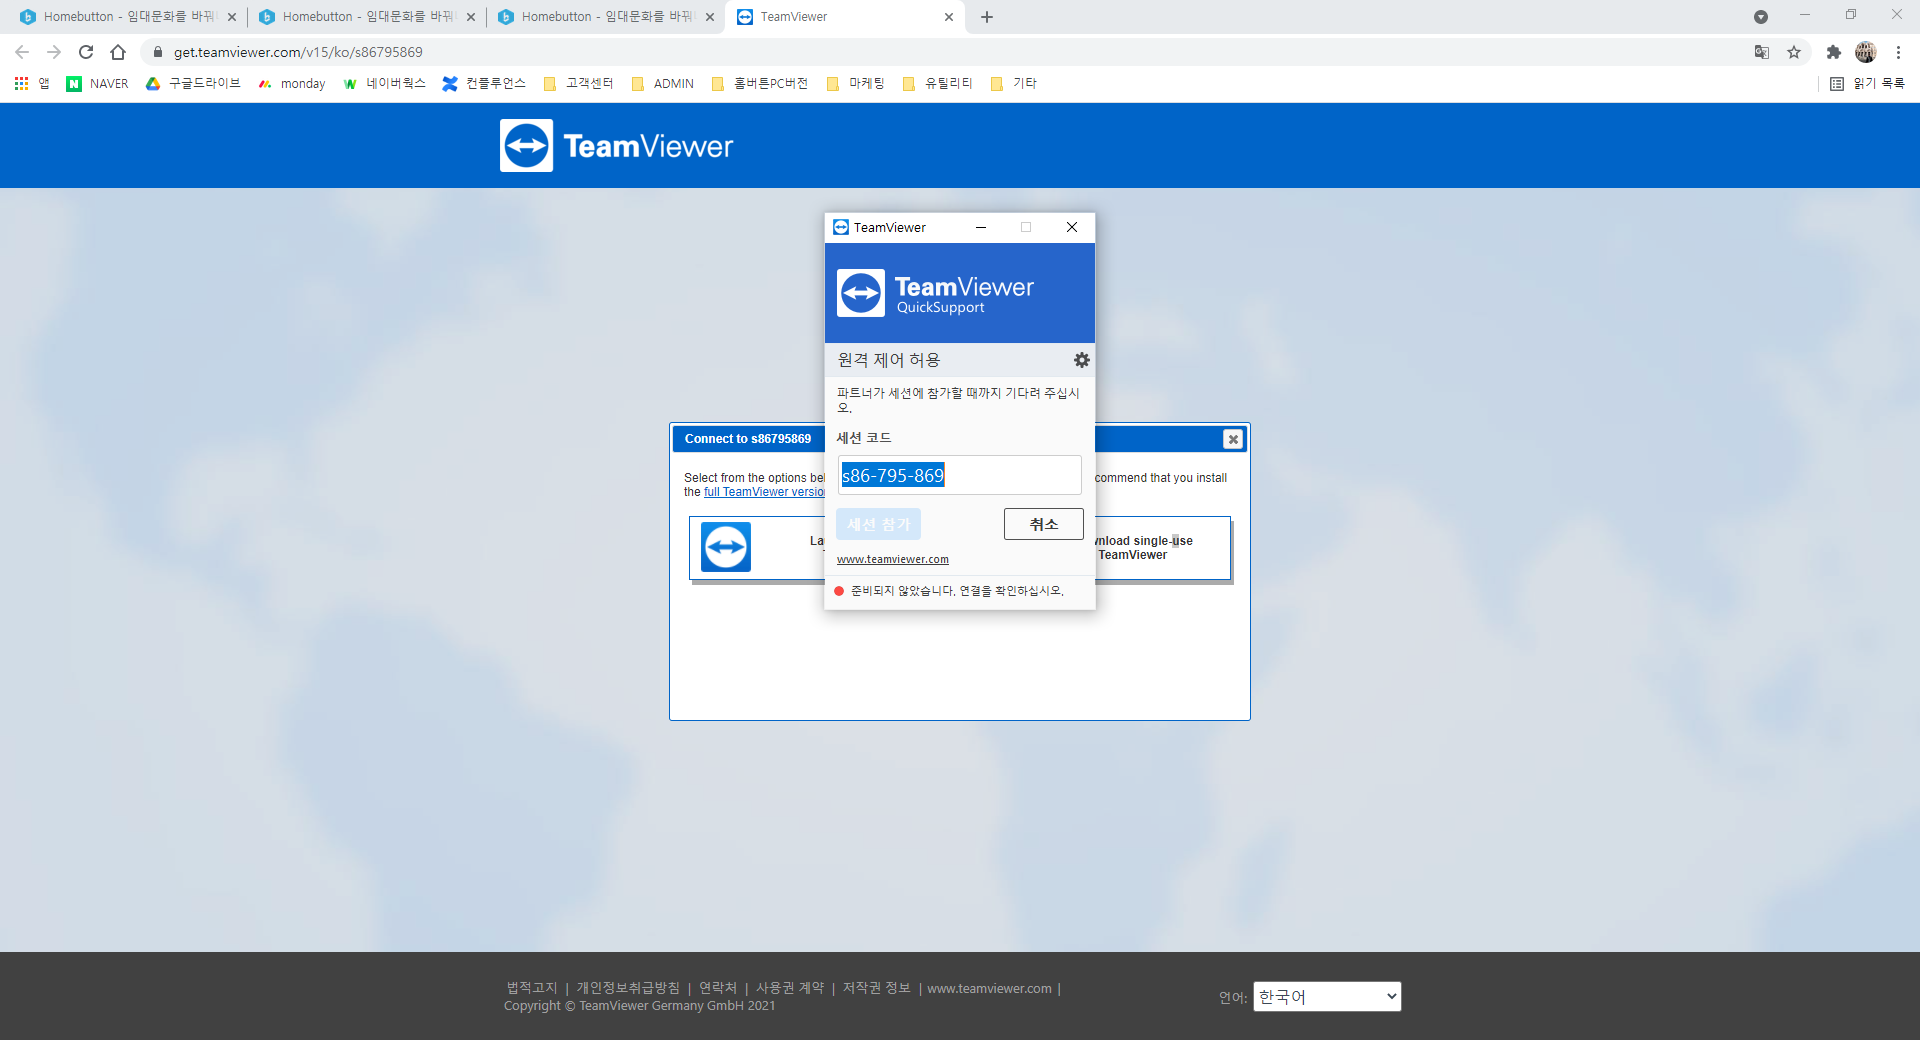1920x1040 pixels.
Task: Click the Google Translate icon in address bar
Action: (1762, 52)
